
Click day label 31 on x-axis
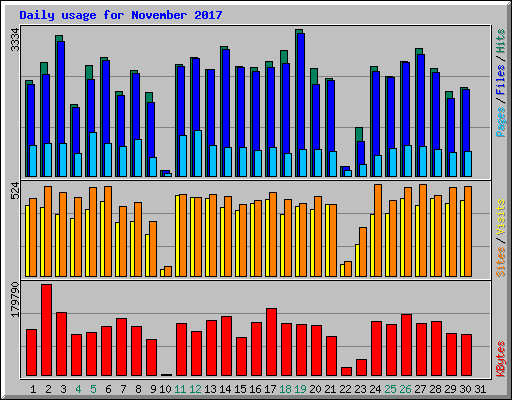pos(480,389)
